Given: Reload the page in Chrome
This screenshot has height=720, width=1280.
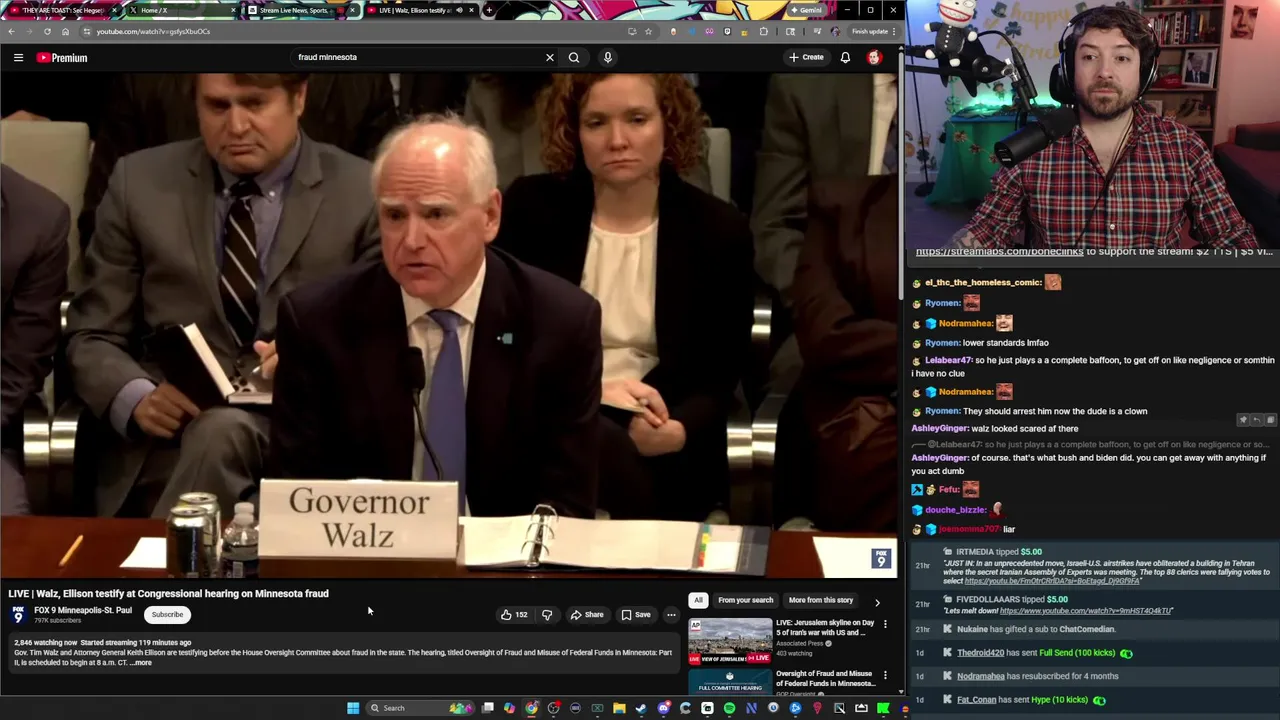Looking at the screenshot, I should 47,31.
